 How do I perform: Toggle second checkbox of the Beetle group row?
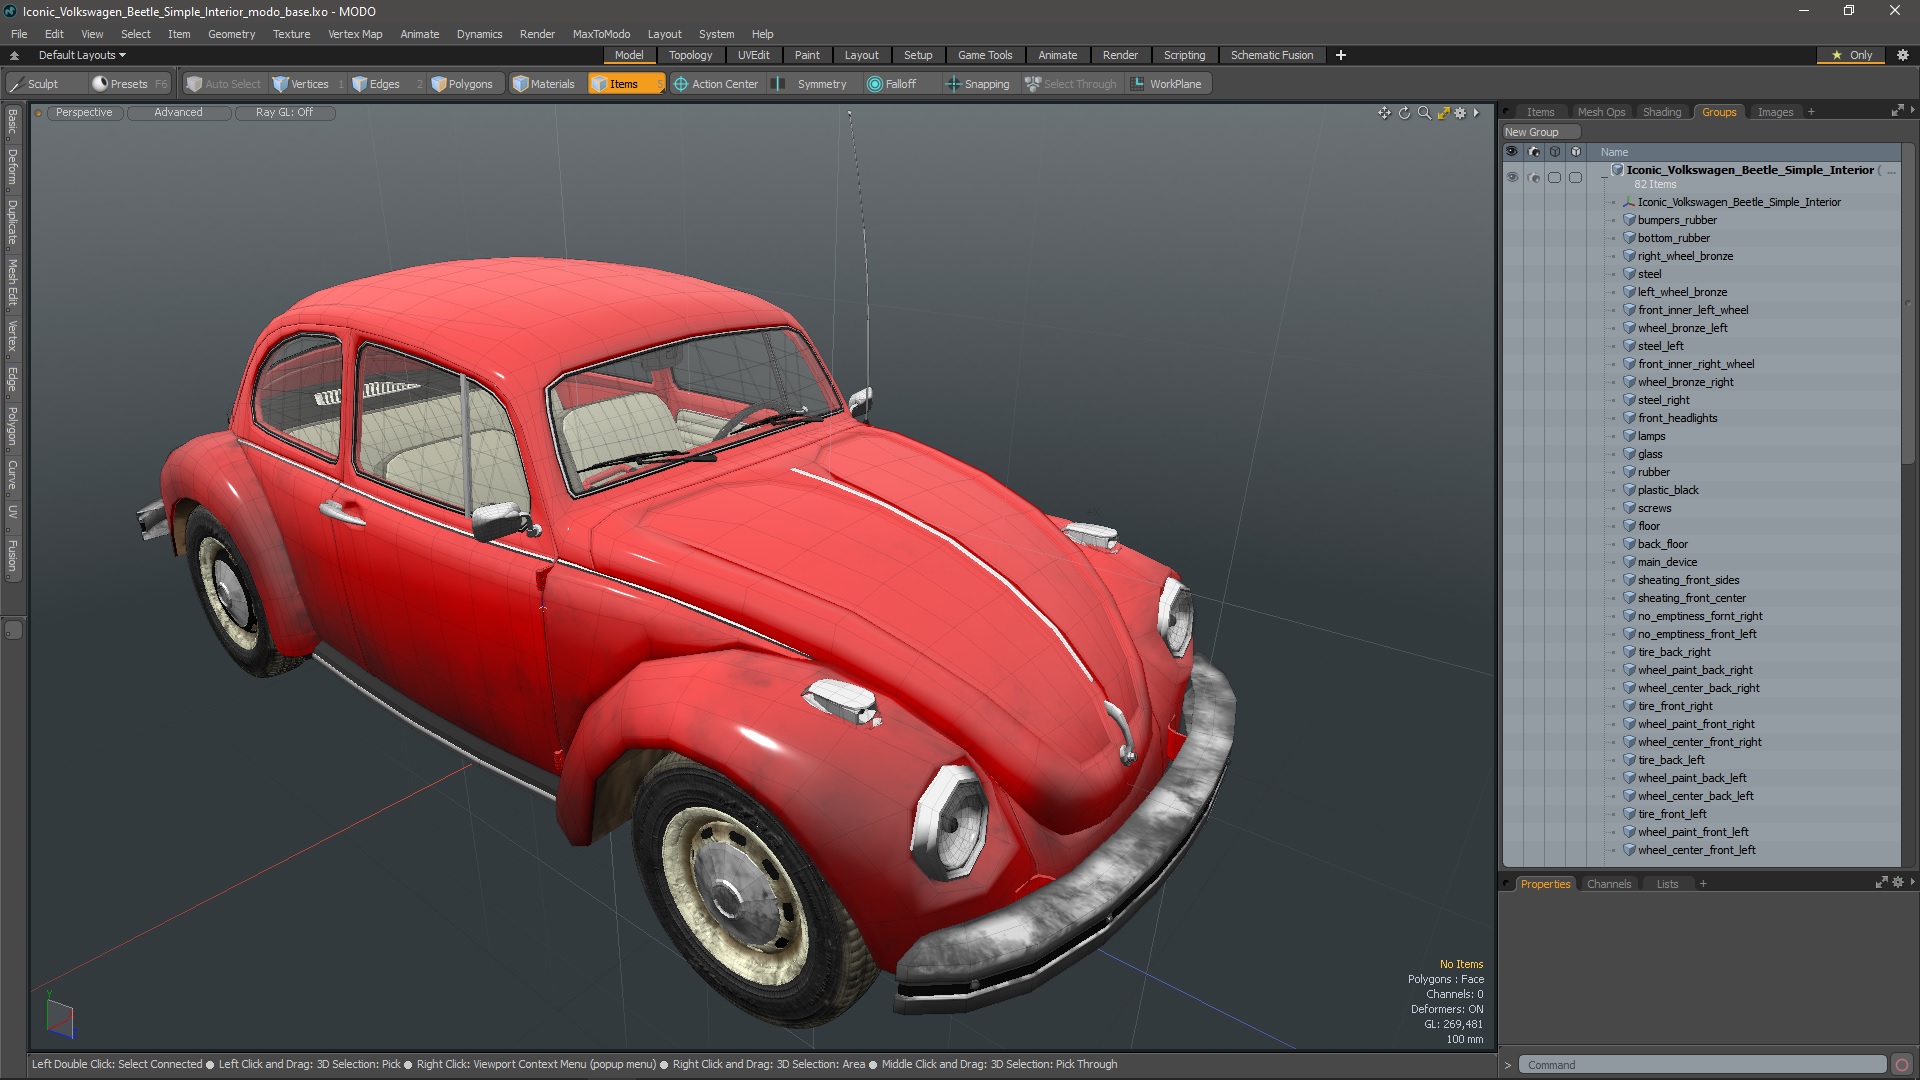[1576, 177]
